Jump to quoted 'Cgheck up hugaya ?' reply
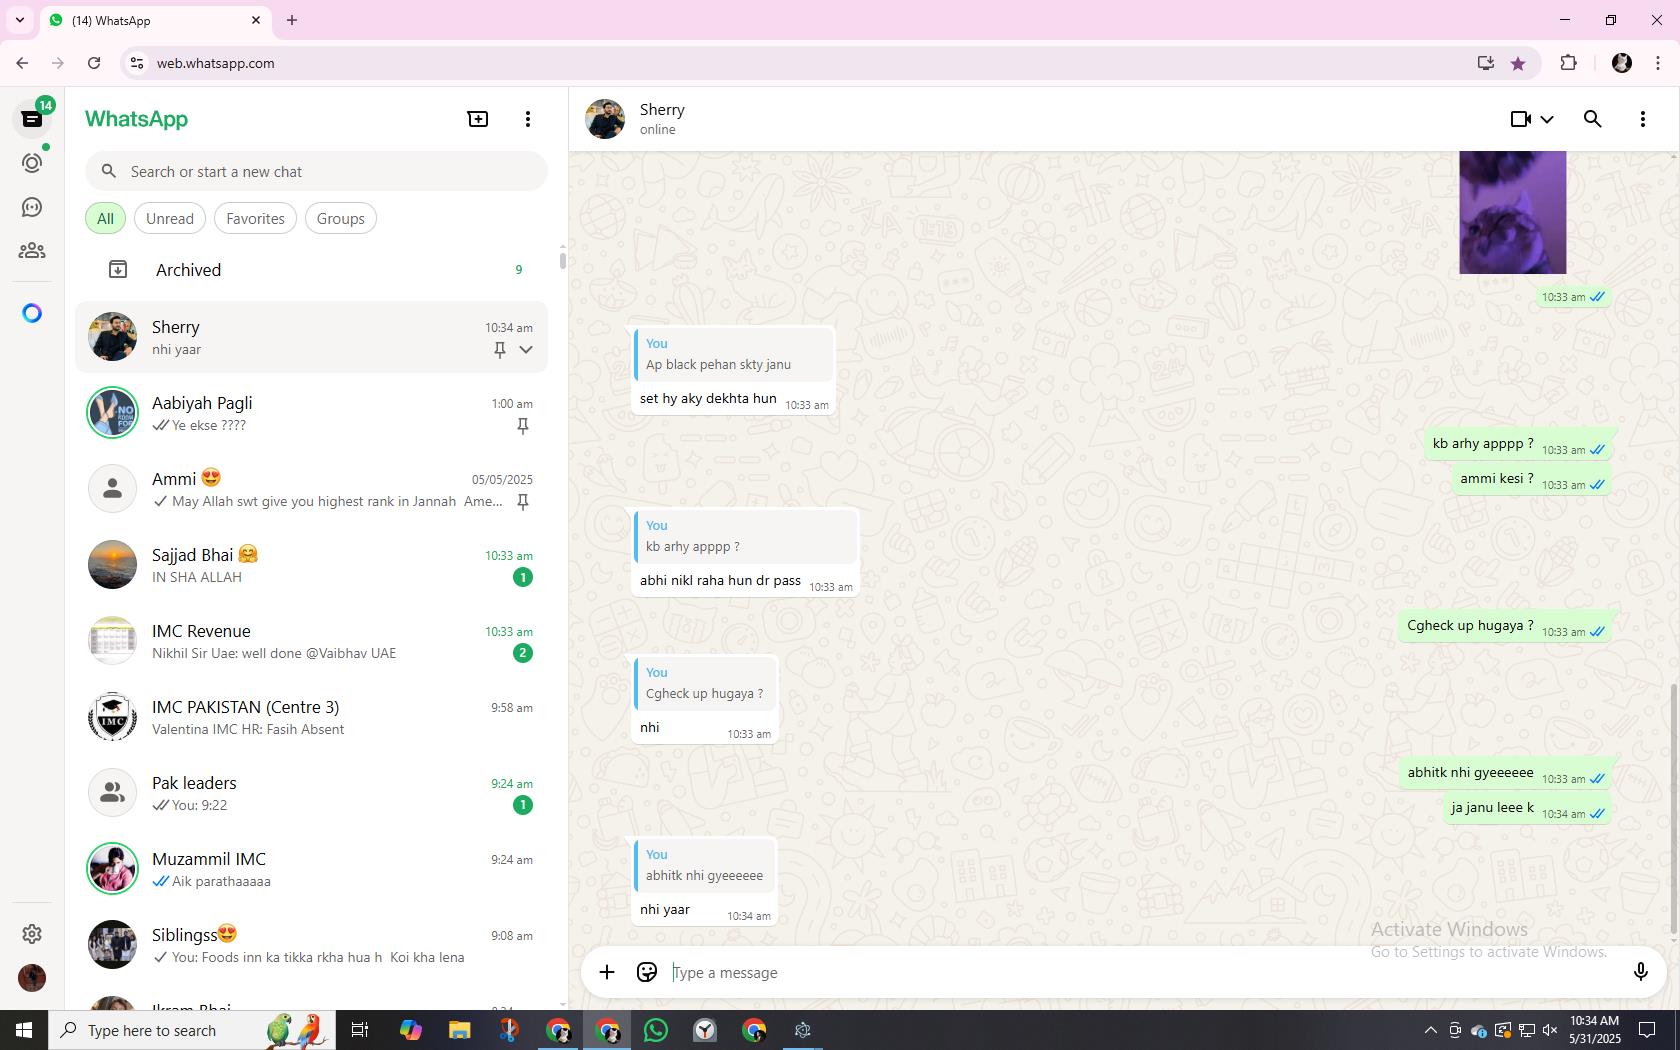 tap(705, 683)
